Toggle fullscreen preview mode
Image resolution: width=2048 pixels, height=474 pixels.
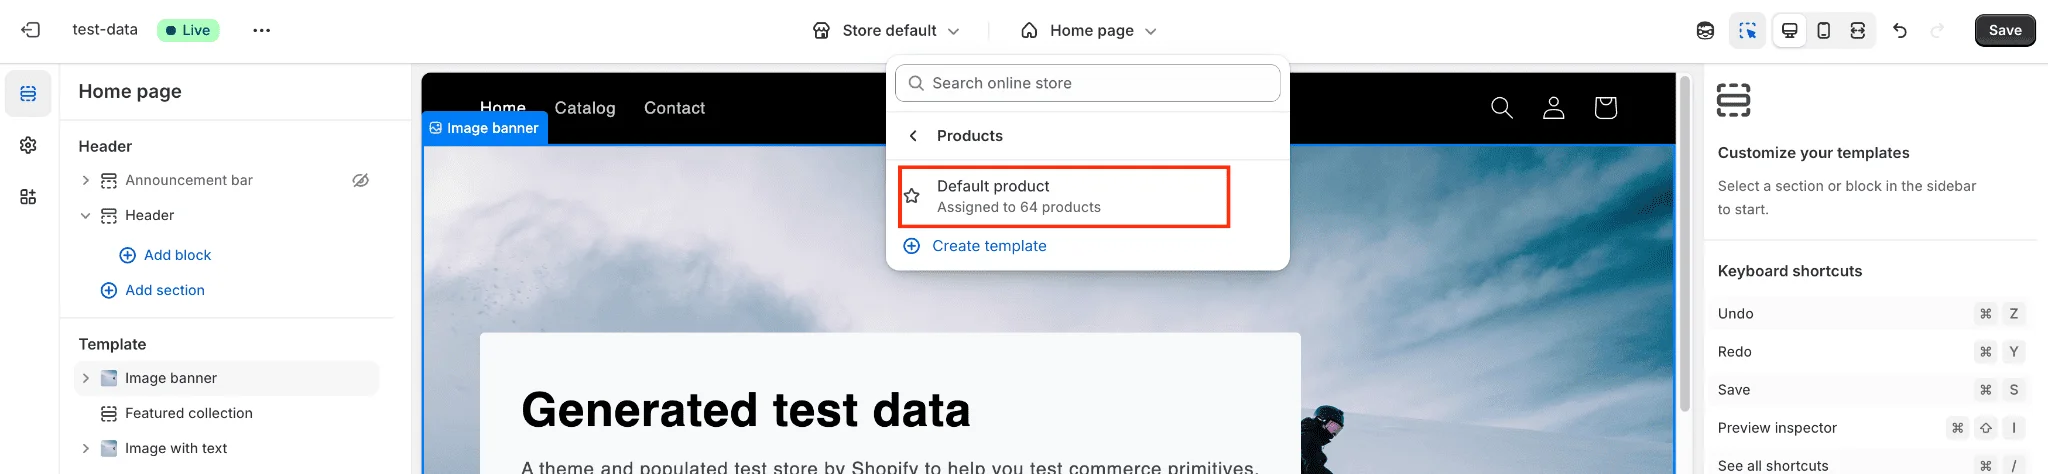(1857, 31)
